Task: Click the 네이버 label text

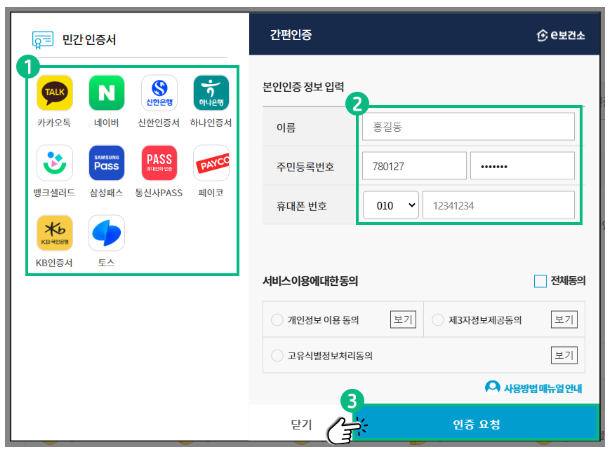Action: [x=106, y=123]
